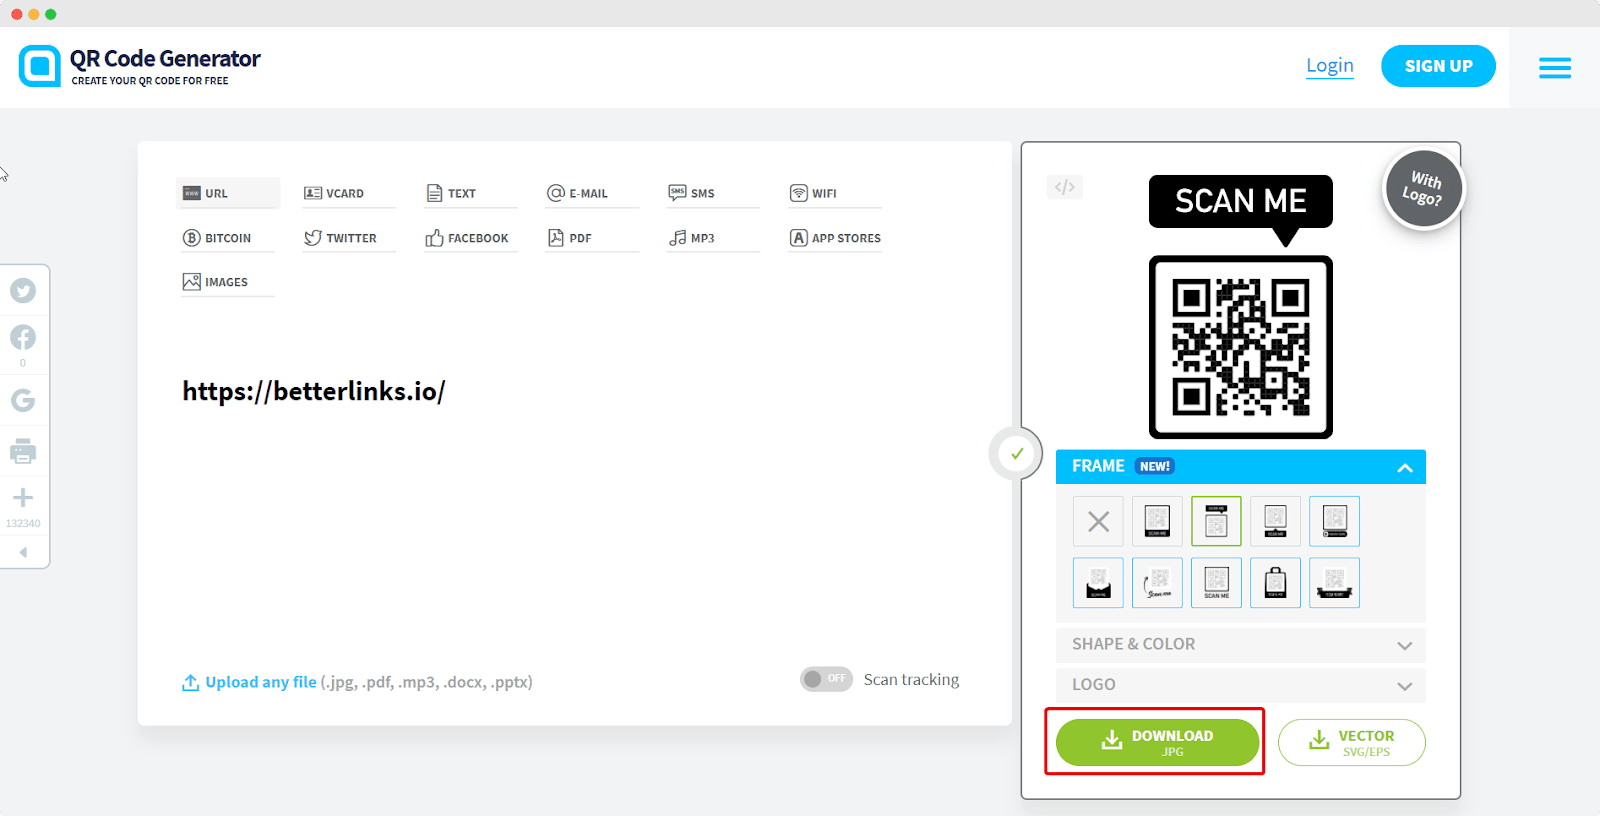Select the shopping bag frame

pos(1275,583)
